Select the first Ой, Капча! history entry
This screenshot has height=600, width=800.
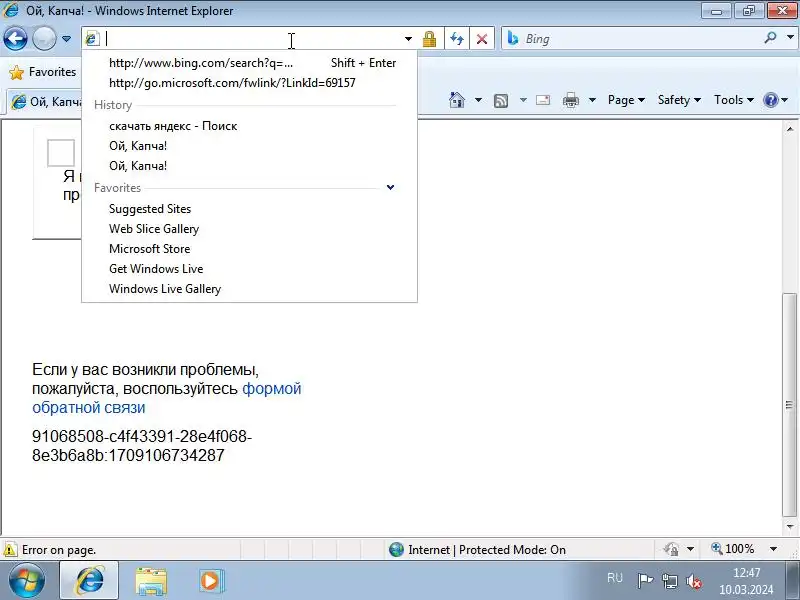coord(249,146)
